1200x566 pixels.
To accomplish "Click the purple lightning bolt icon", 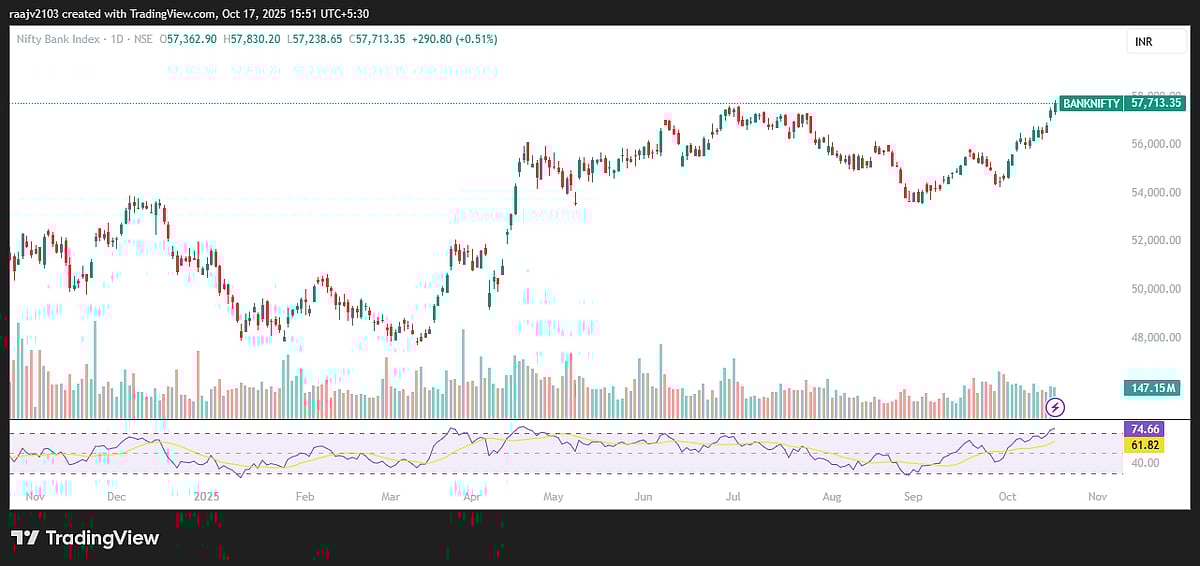I will pos(1056,407).
